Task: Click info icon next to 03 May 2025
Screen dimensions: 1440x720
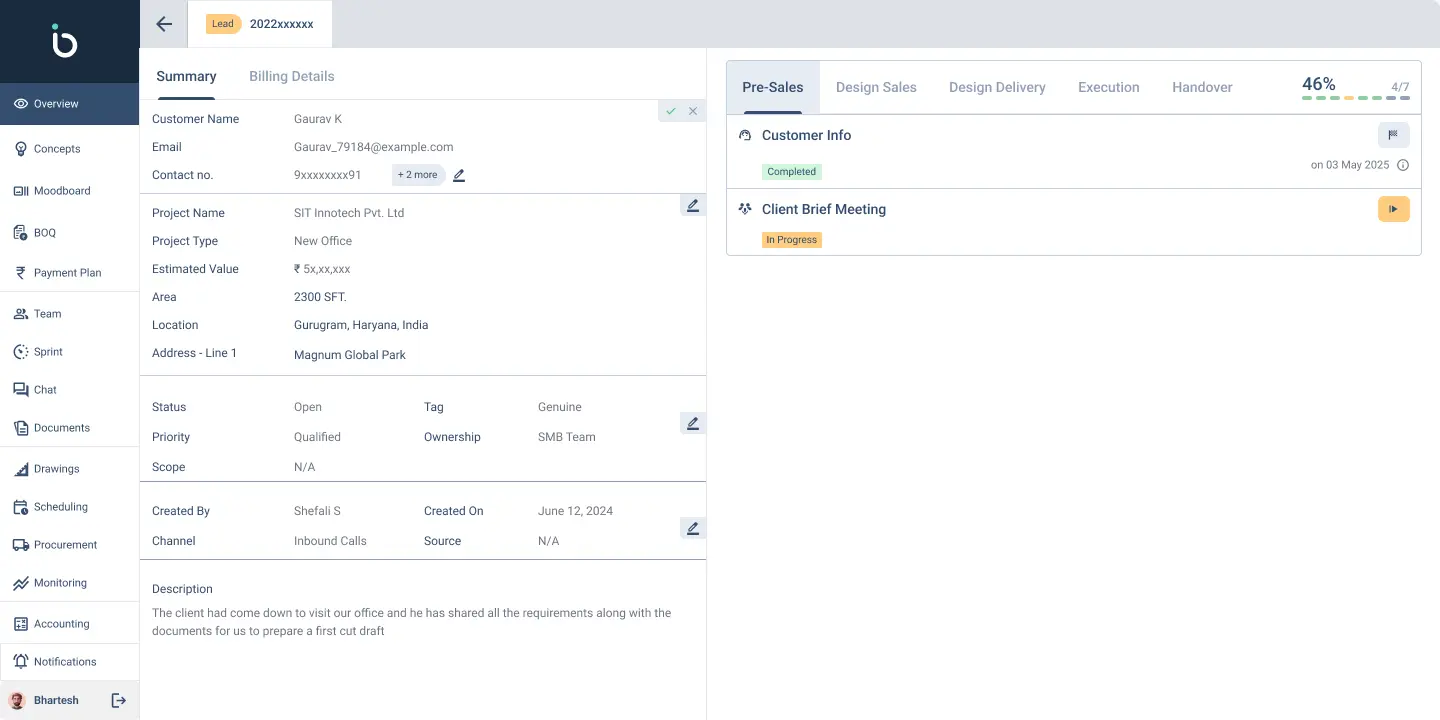Action: tap(1403, 165)
